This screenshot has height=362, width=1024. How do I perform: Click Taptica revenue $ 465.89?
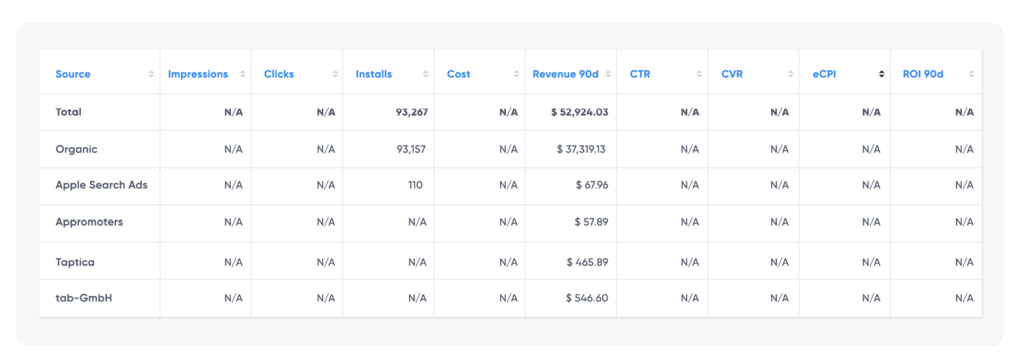588,262
